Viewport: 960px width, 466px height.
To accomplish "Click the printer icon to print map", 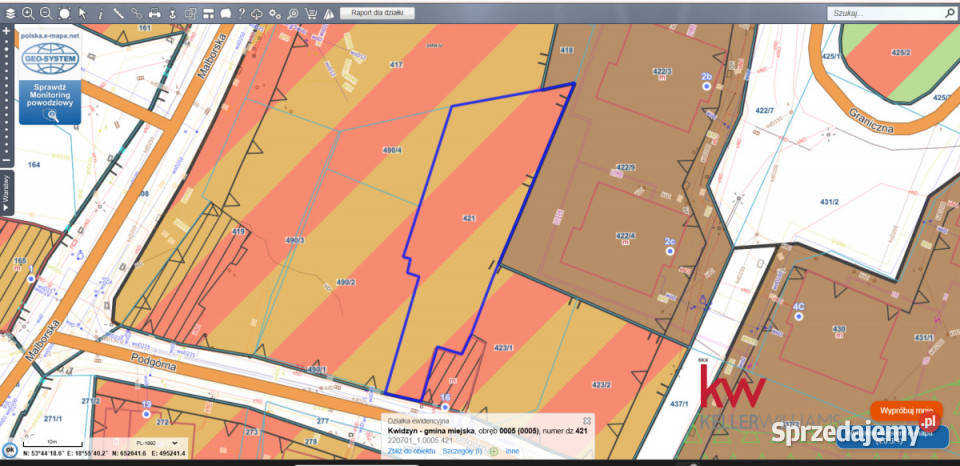I will click(155, 13).
